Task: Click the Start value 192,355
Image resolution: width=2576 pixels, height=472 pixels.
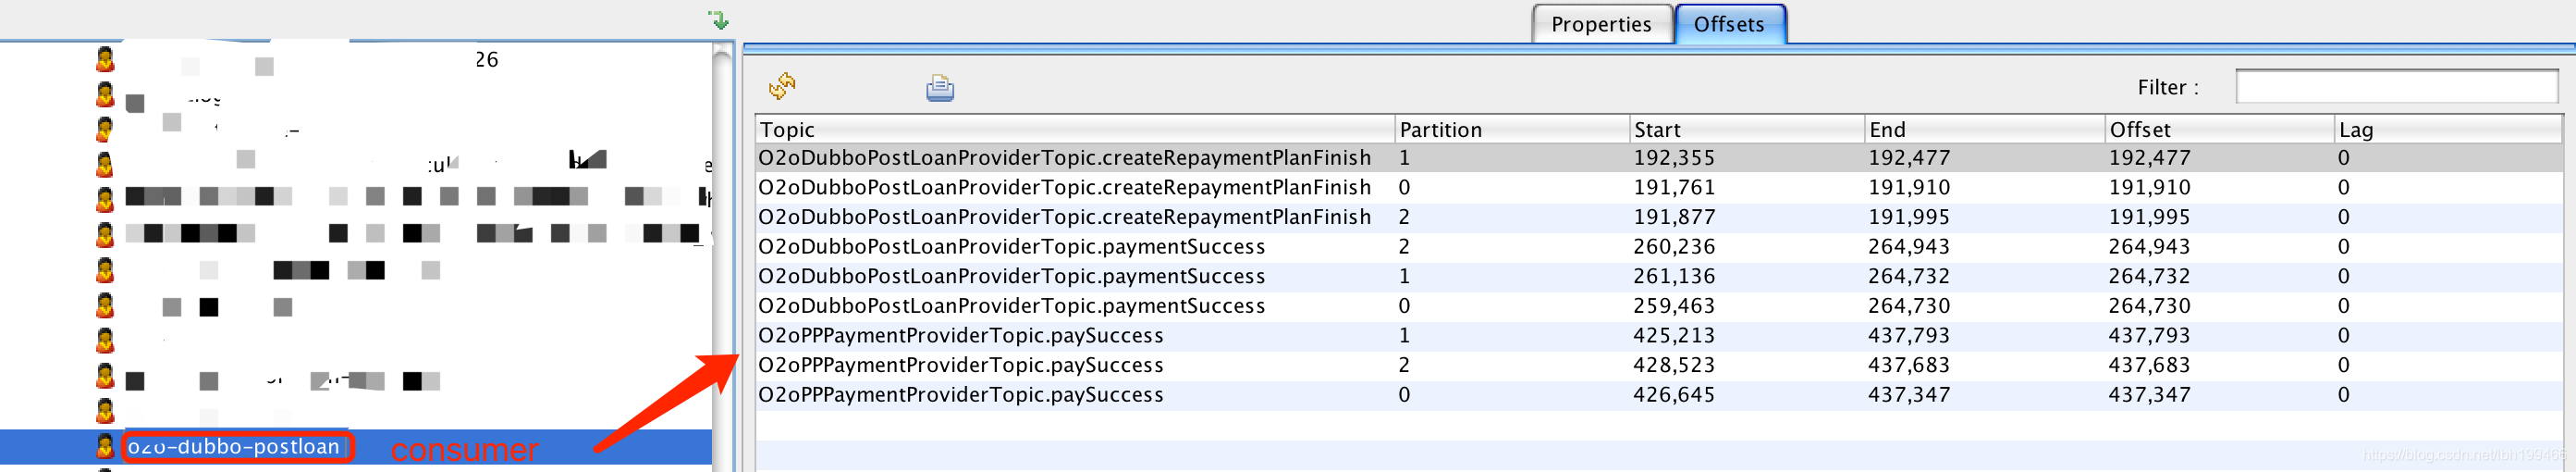Action: tap(1674, 158)
